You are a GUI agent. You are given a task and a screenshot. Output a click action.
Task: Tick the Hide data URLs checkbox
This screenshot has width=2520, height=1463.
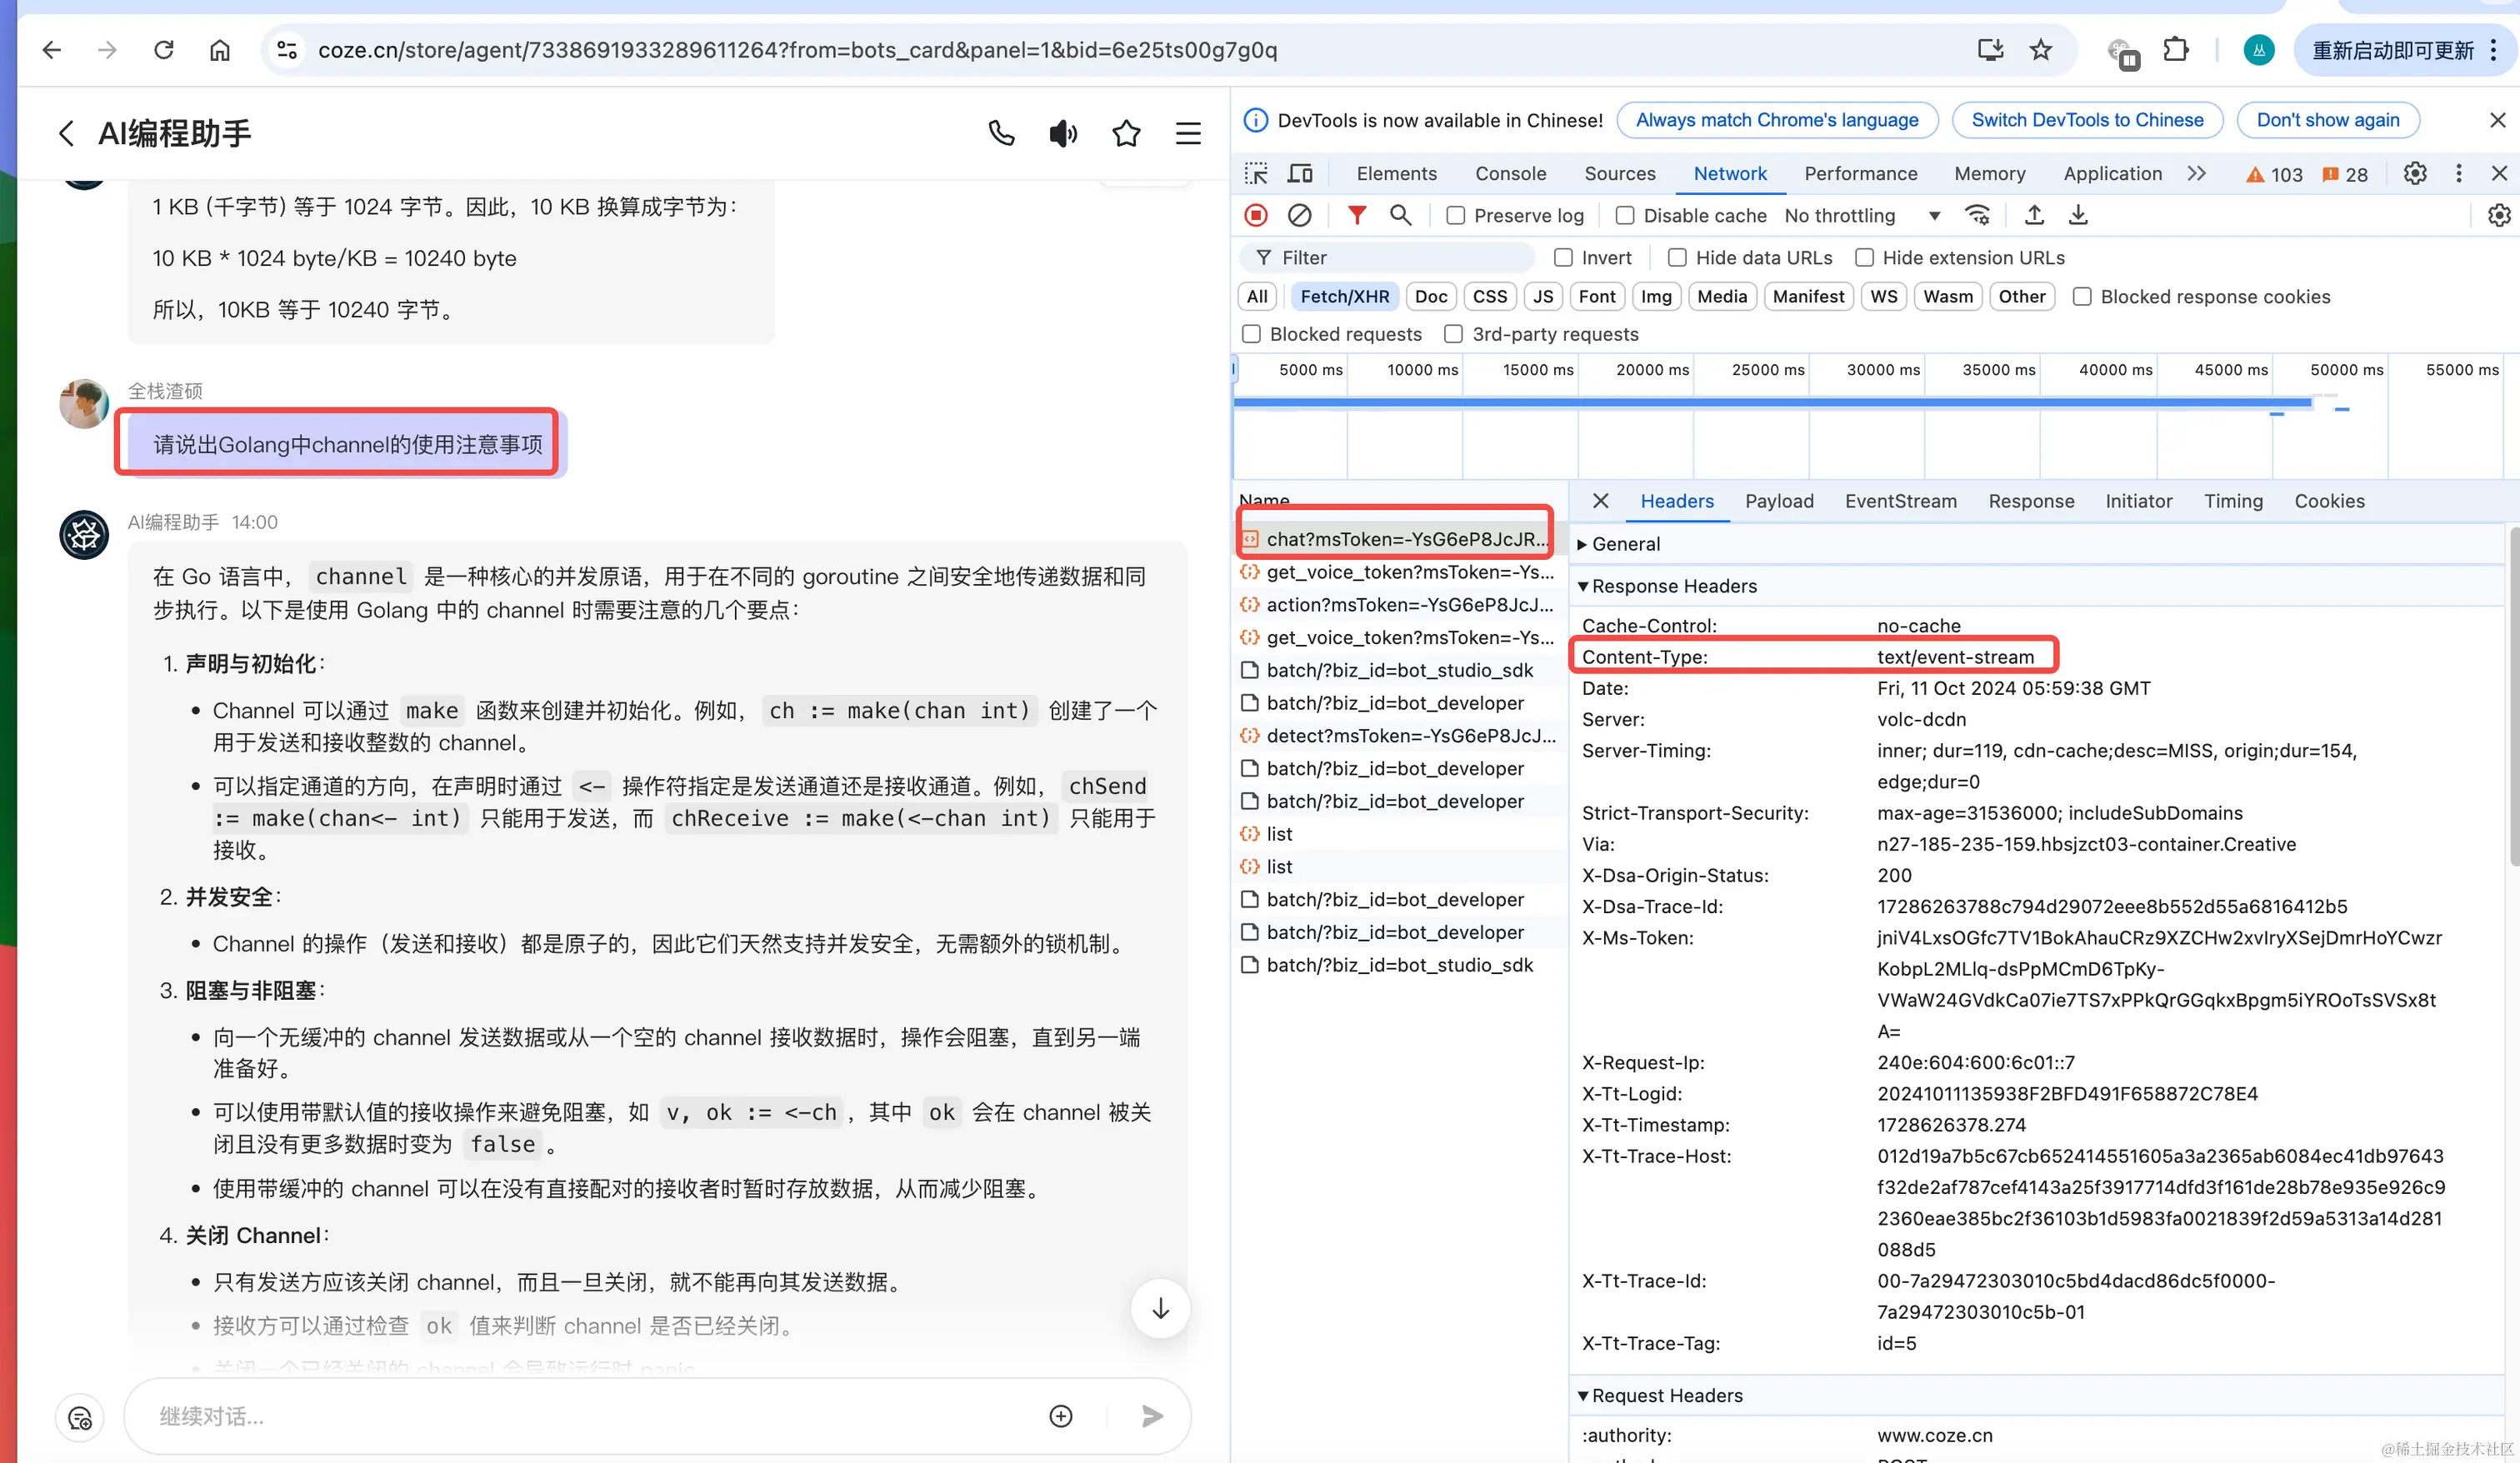pos(1678,258)
